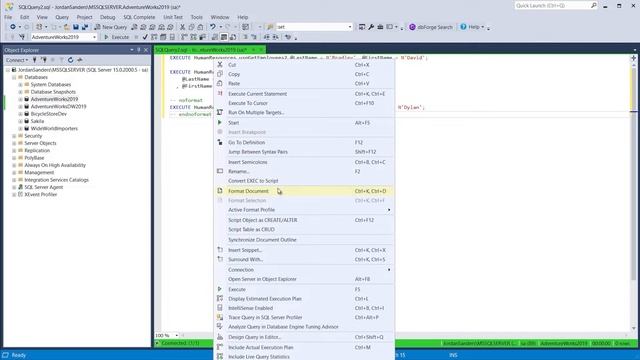
Task: Click the XEvent Profiler tree row
Action: (x=40, y=194)
